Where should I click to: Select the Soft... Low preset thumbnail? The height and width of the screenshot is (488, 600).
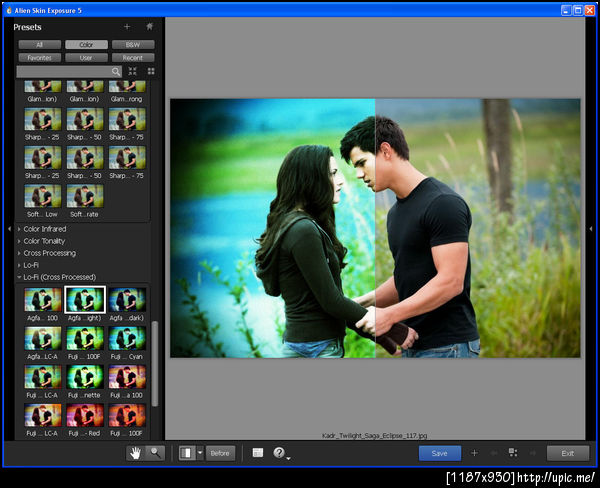point(42,196)
